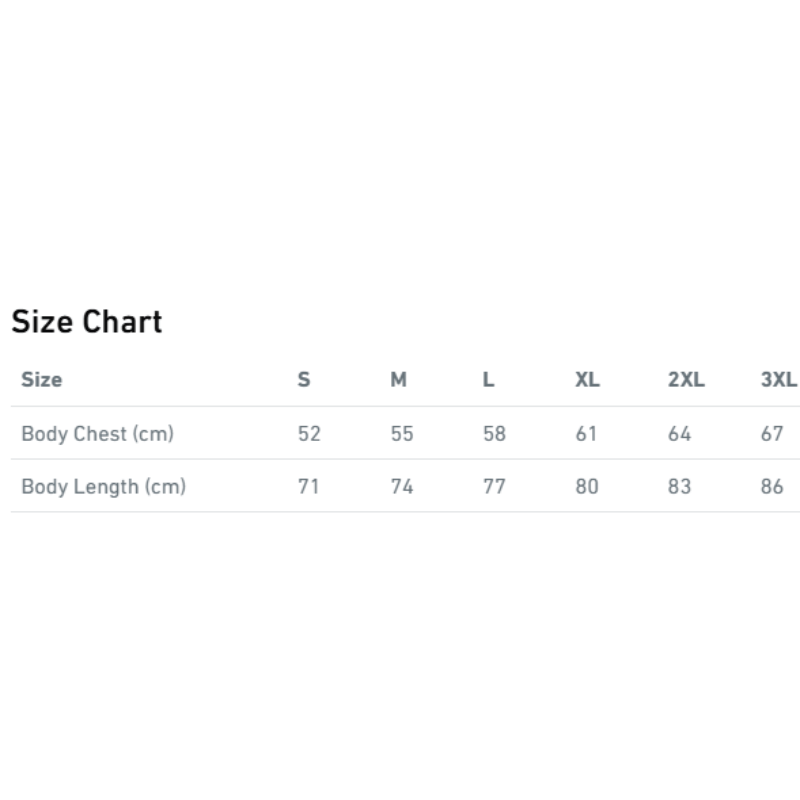Click the chest value 55 for size M
Image resolution: width=800 pixels, height=800 pixels.
[x=402, y=434]
